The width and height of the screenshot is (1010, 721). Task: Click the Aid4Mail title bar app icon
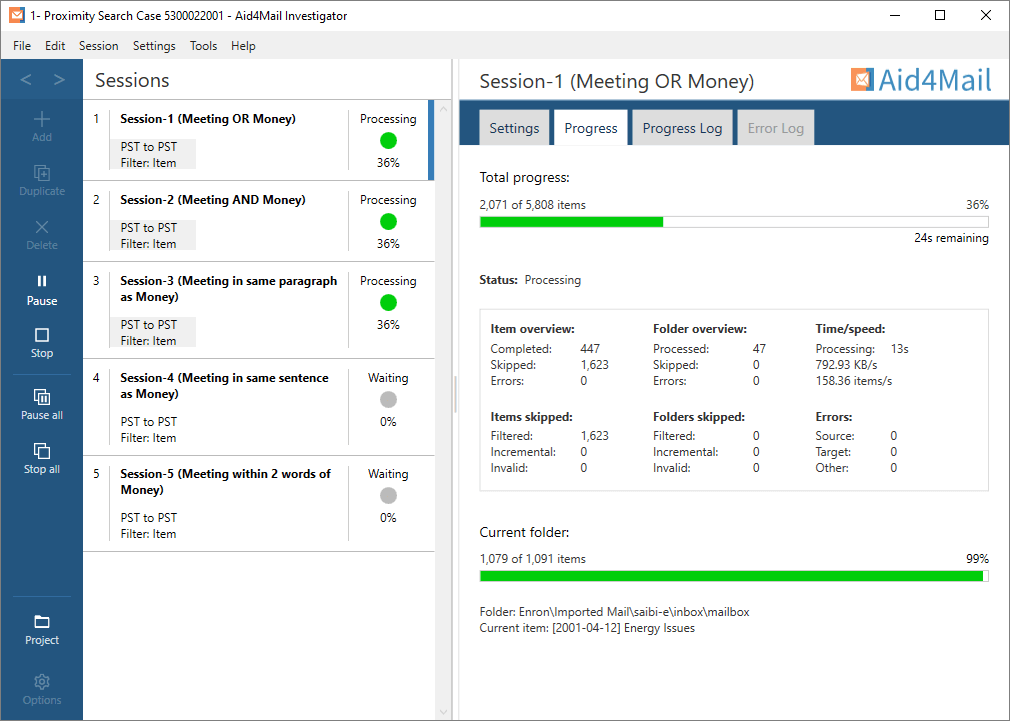point(17,15)
